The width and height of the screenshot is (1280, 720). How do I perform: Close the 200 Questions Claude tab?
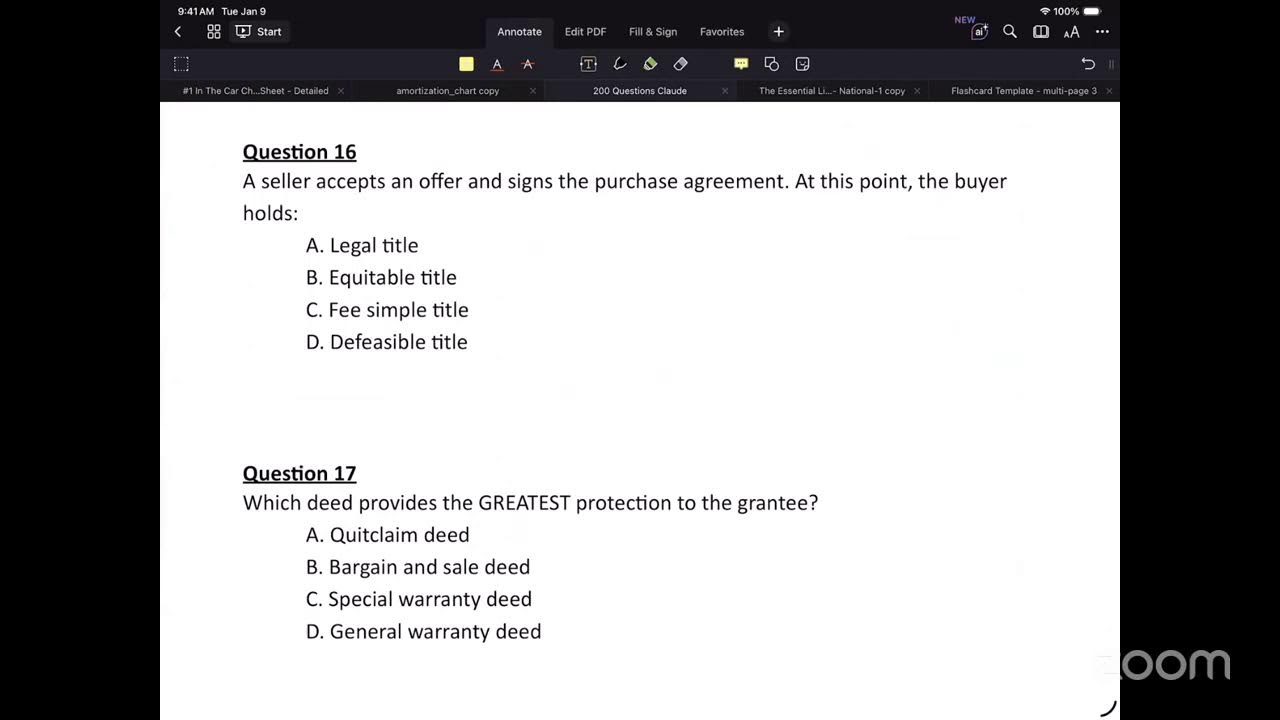tap(725, 91)
